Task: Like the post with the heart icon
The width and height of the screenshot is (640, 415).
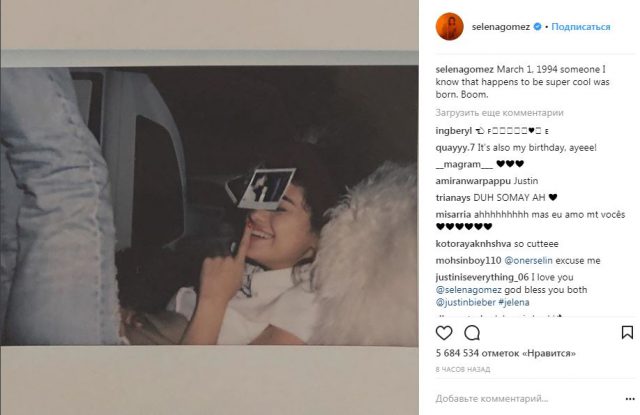Action: pos(444,333)
